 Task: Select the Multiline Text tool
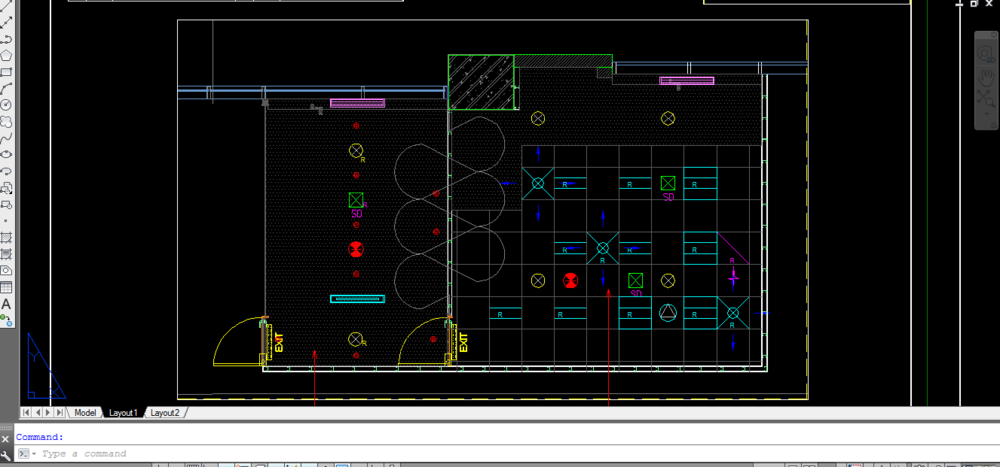[6, 304]
